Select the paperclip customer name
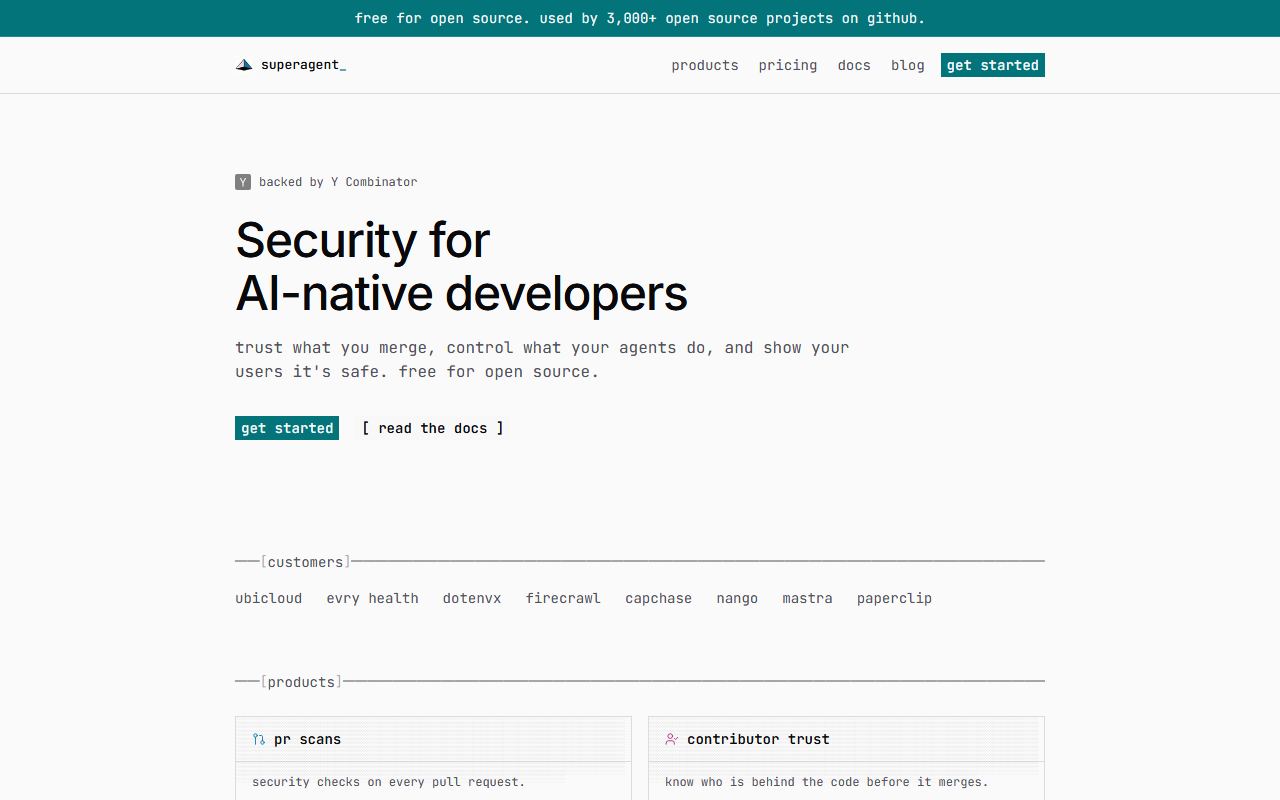 [x=894, y=598]
